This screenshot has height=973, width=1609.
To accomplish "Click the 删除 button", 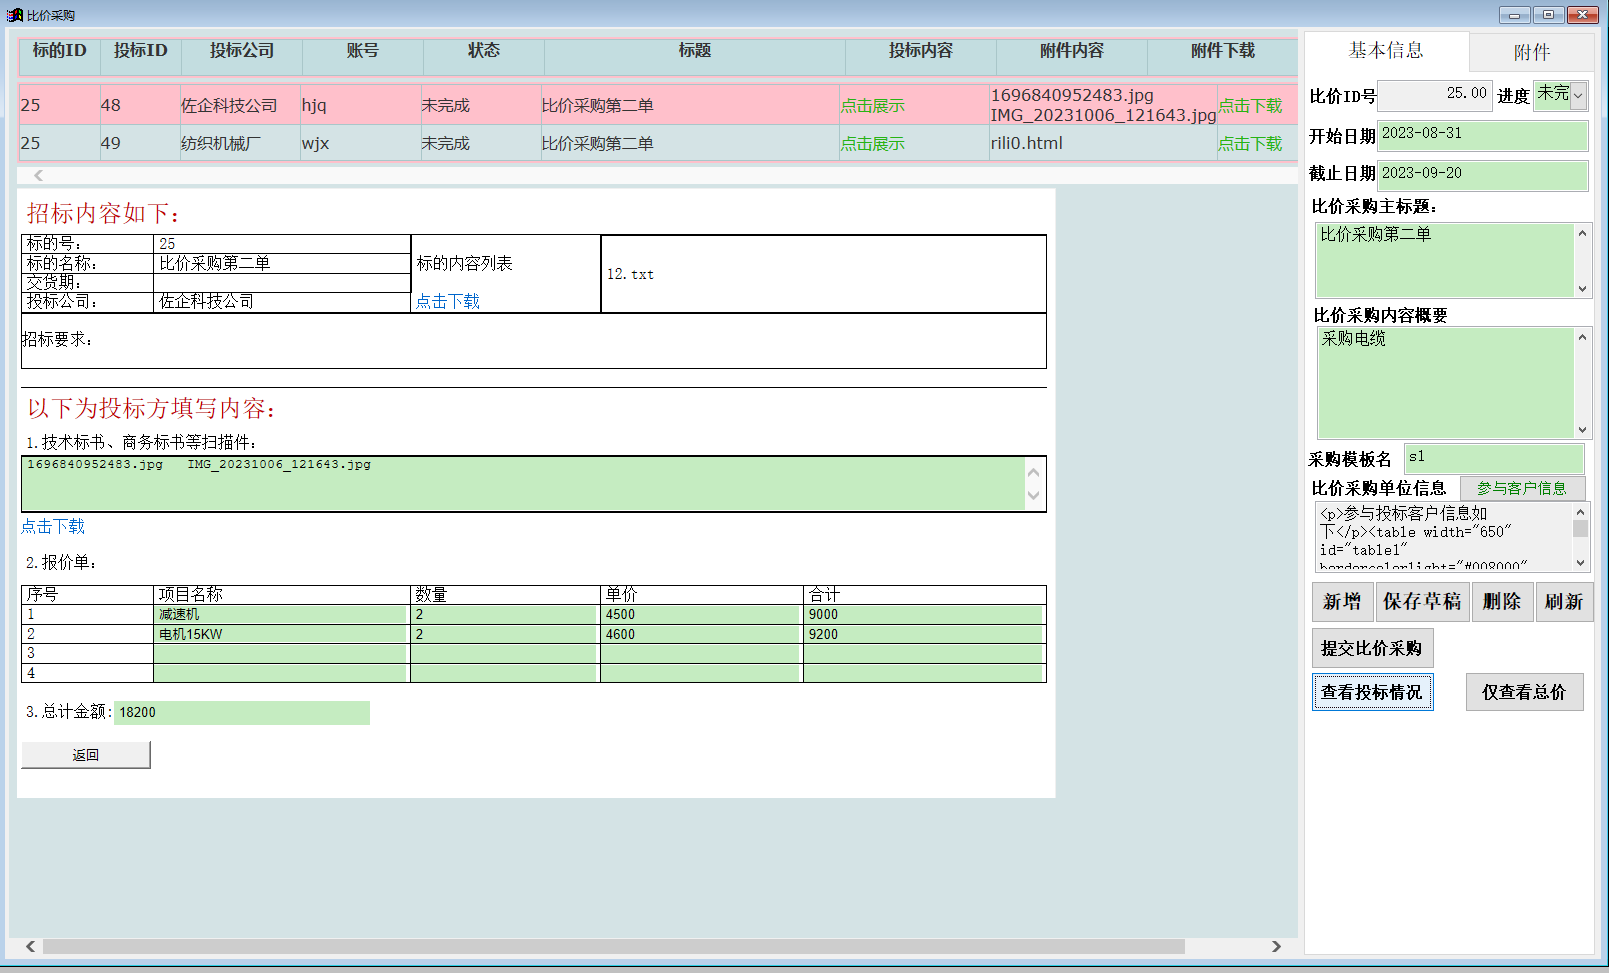I will [x=1501, y=602].
